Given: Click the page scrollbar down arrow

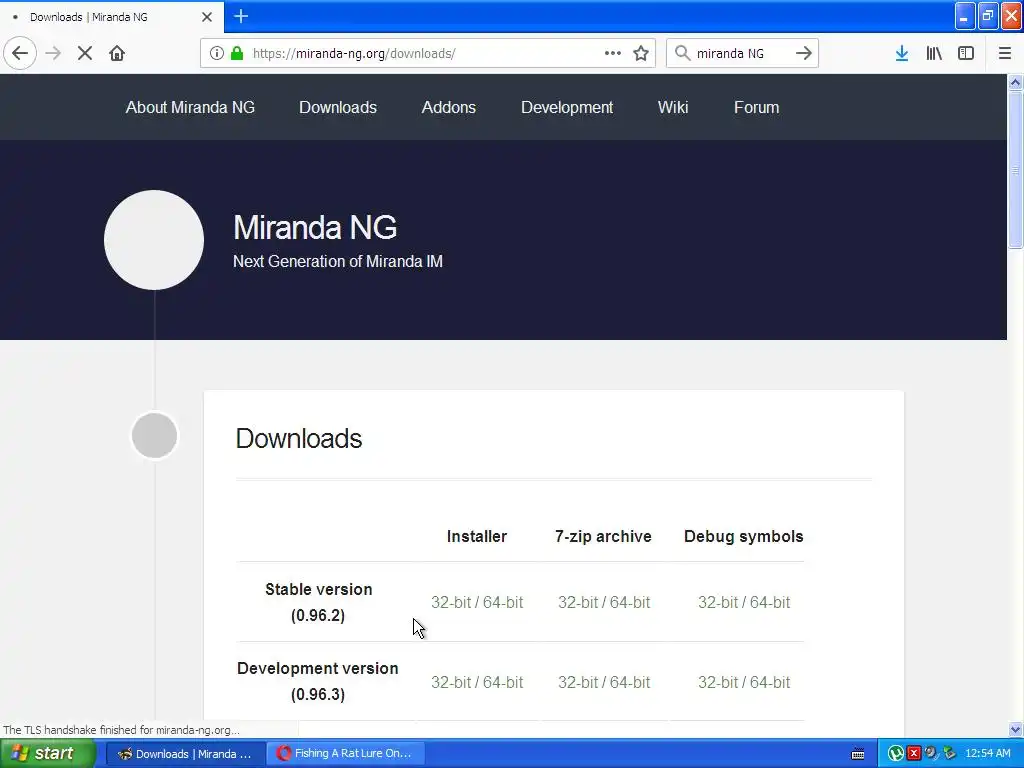Looking at the screenshot, I should pyautogui.click(x=1015, y=729).
